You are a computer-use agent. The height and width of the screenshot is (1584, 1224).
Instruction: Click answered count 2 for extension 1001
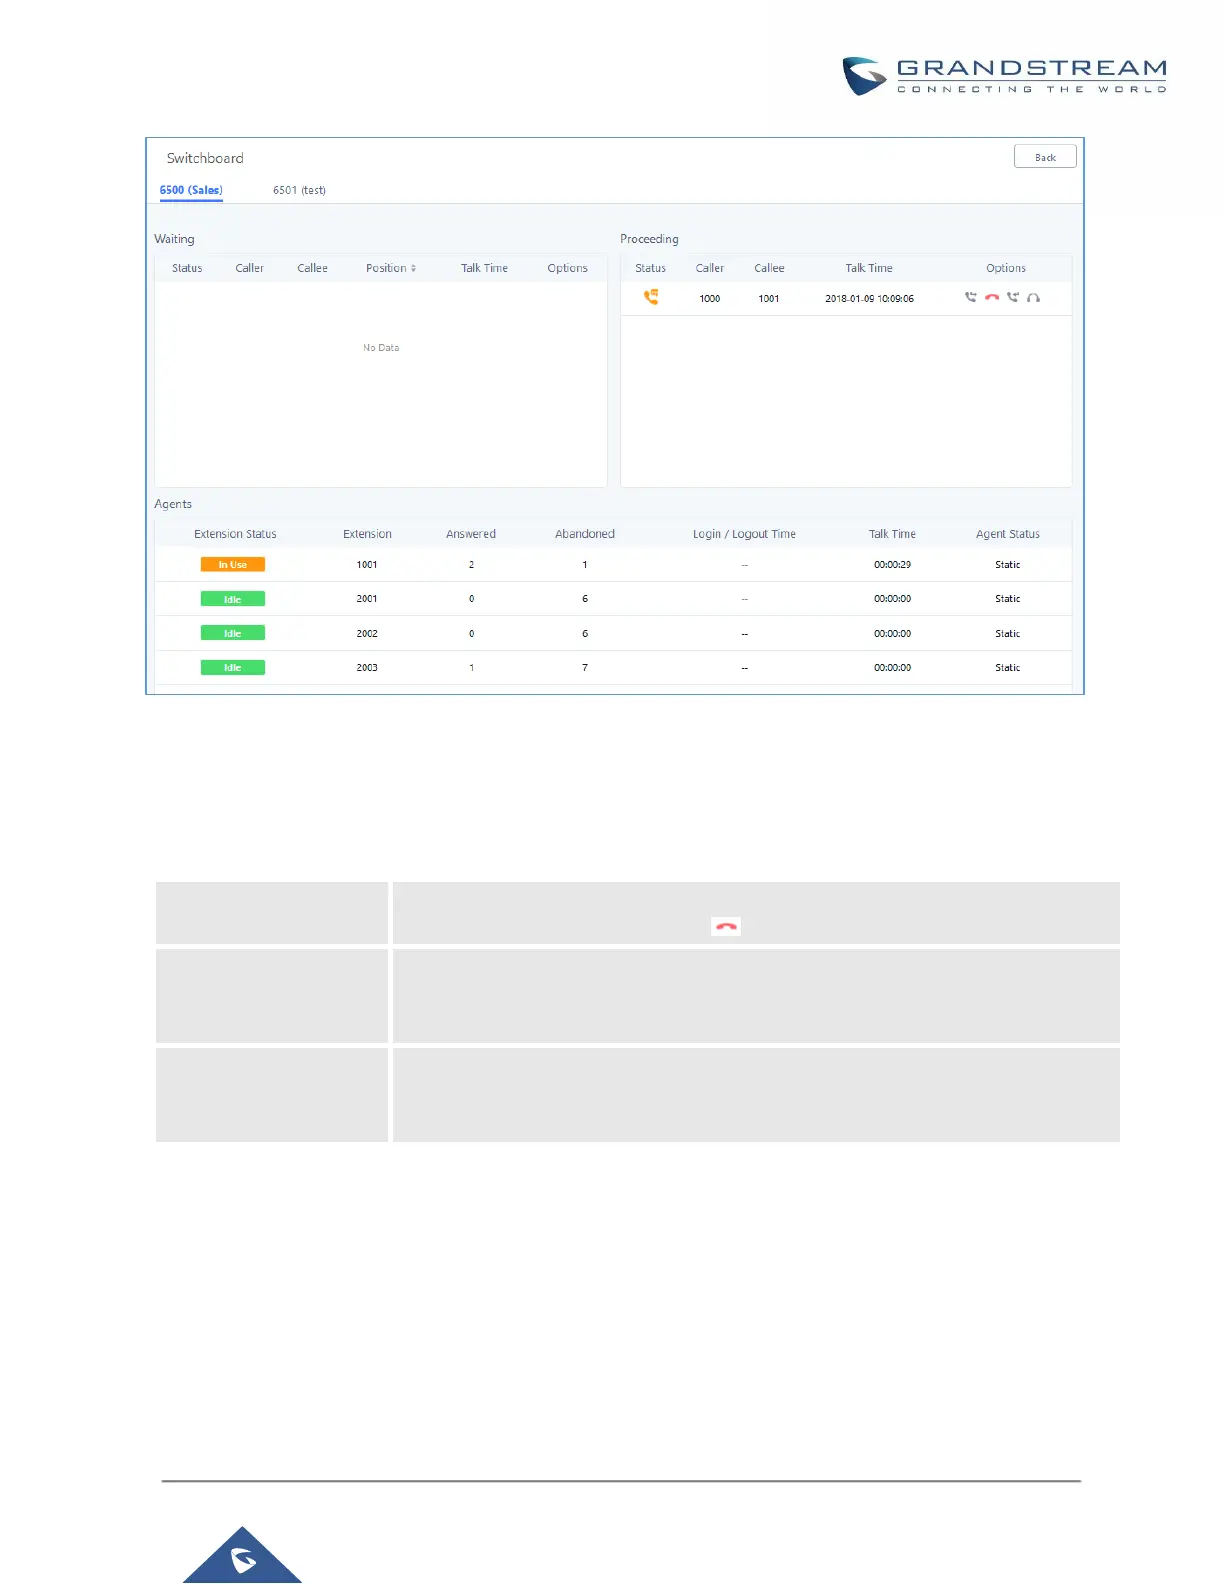coord(471,565)
